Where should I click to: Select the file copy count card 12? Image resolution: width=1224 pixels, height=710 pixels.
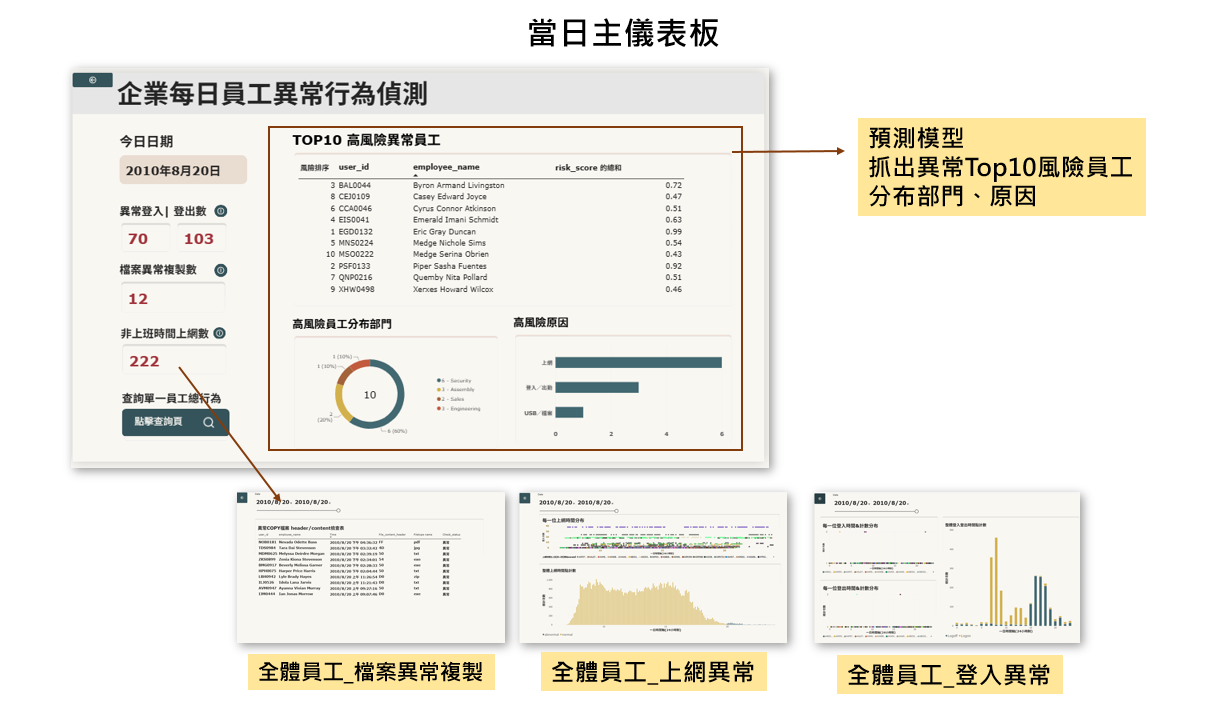coord(173,298)
